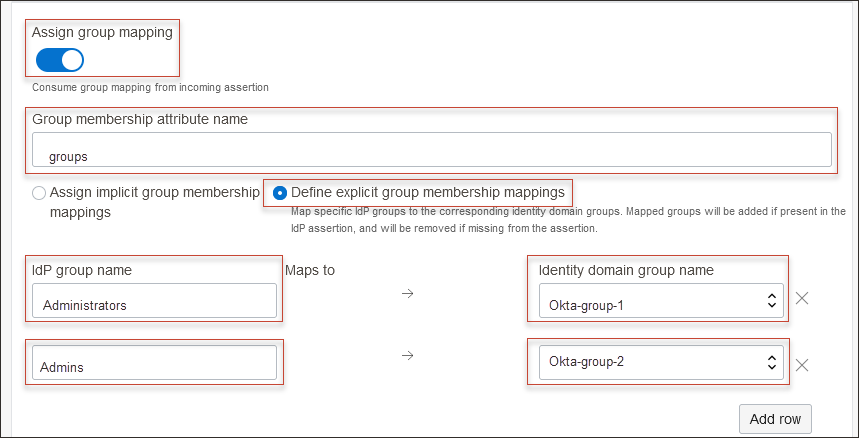Click the Assign group mapping label

(102, 32)
